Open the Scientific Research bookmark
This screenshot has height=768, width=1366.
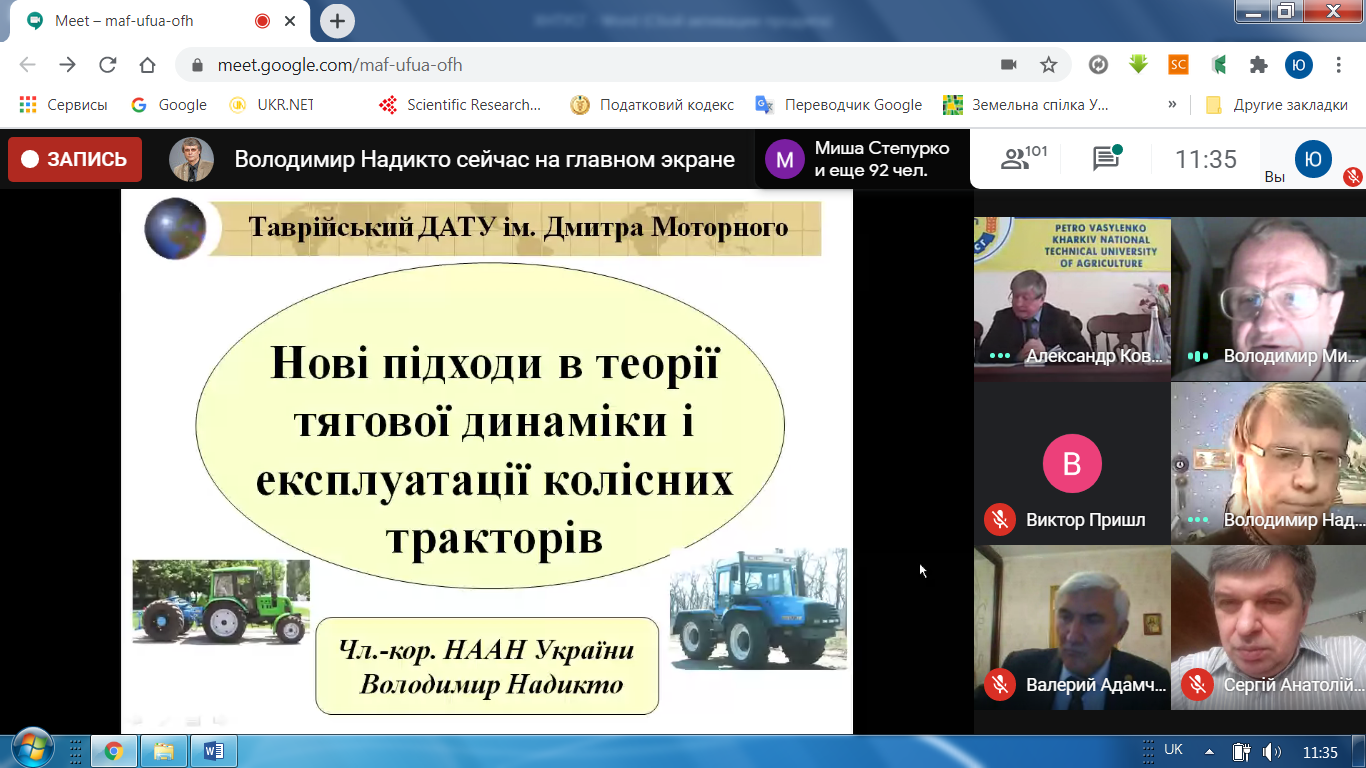pyautogui.click(x=460, y=105)
